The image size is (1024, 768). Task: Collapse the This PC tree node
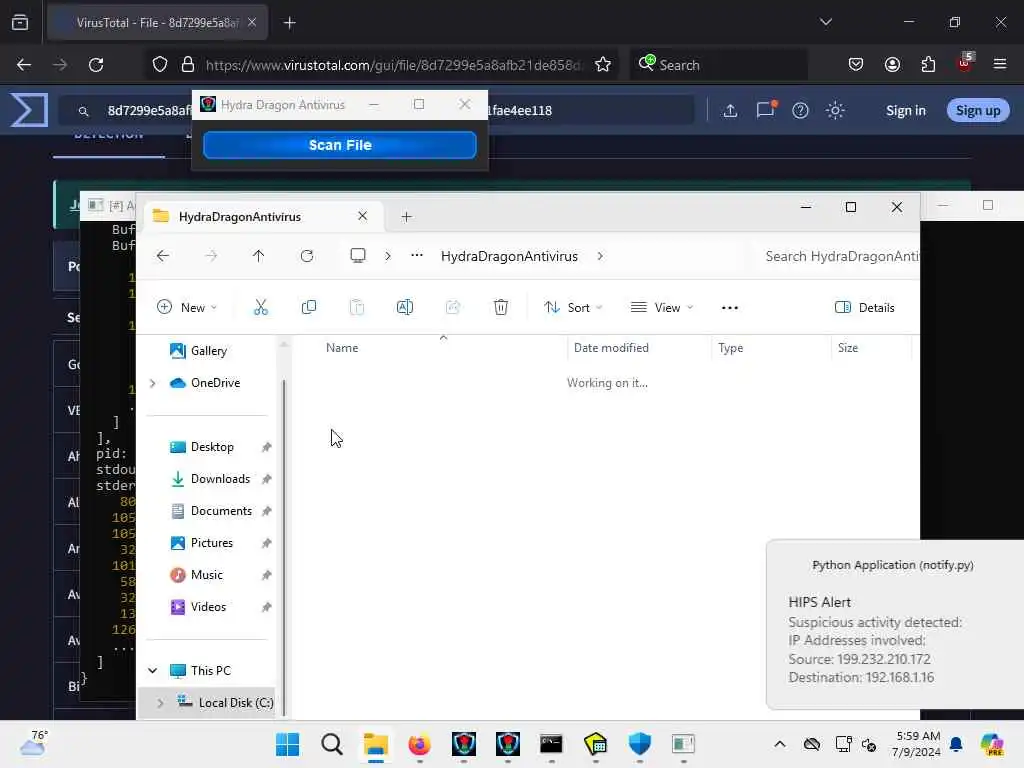point(153,671)
